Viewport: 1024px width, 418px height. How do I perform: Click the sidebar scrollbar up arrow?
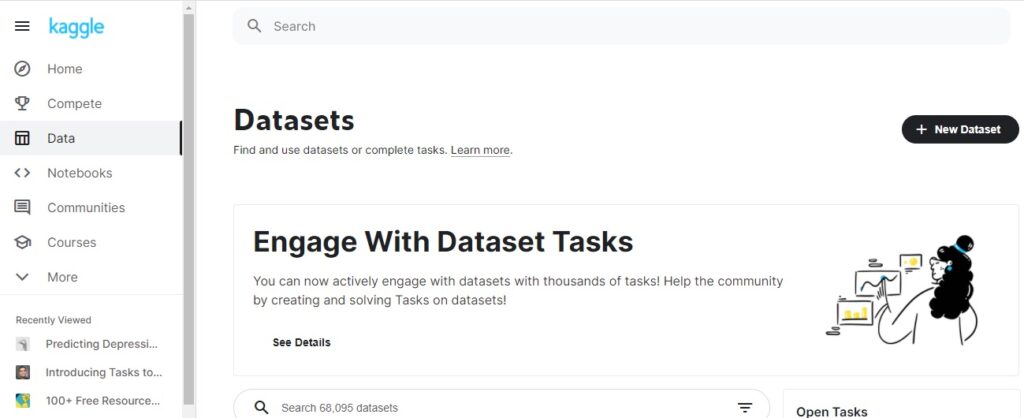point(189,8)
